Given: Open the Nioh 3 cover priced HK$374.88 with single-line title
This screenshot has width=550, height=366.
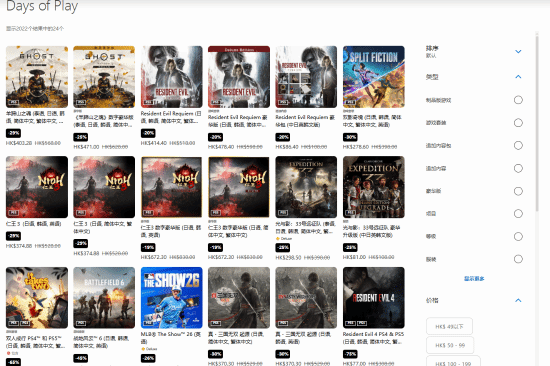Looking at the screenshot, I should click(37, 187).
